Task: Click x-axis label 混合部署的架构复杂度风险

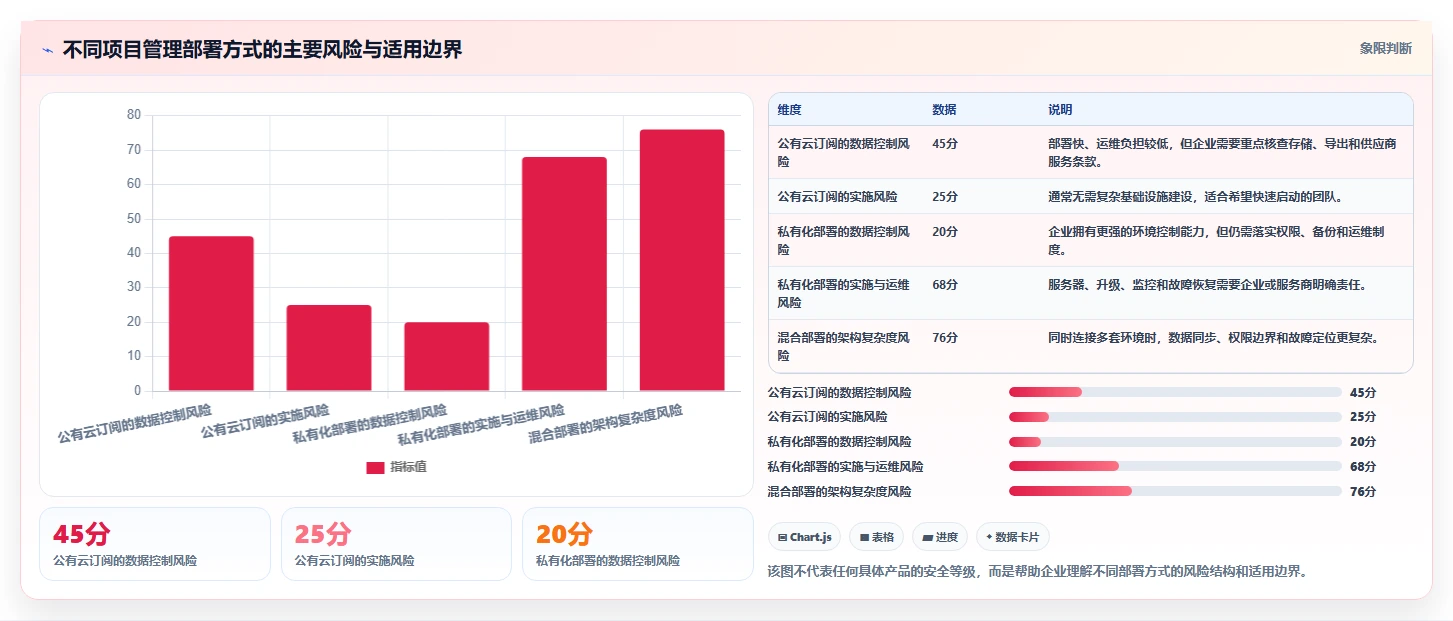Action: tap(606, 425)
